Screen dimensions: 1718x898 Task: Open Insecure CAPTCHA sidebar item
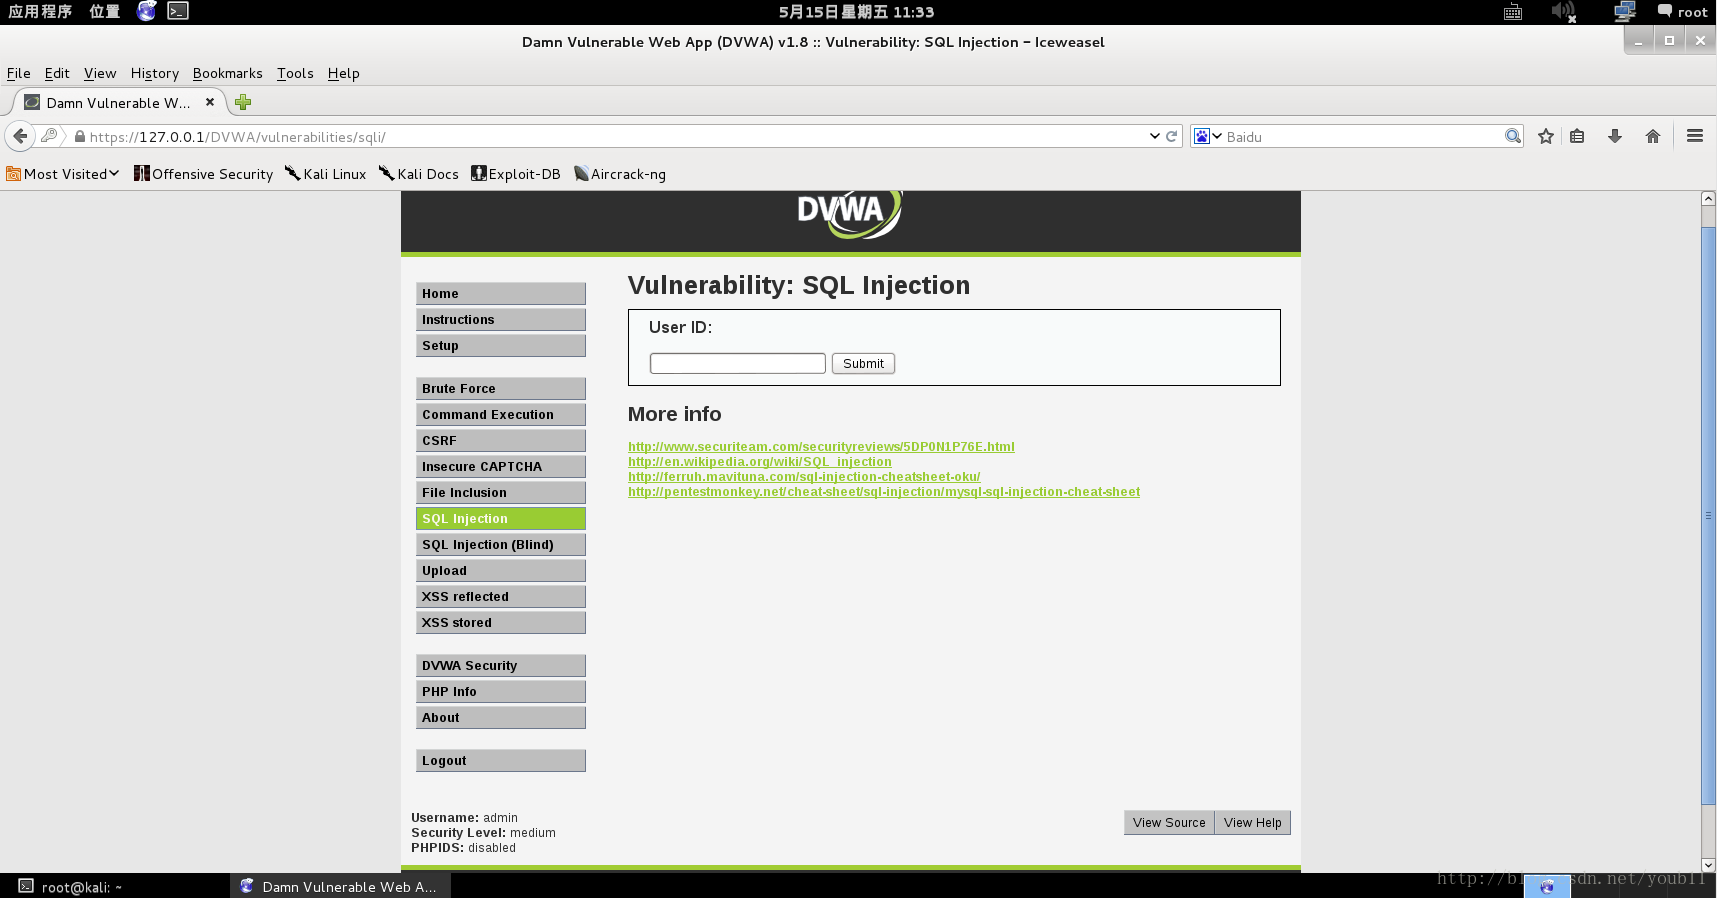point(501,466)
